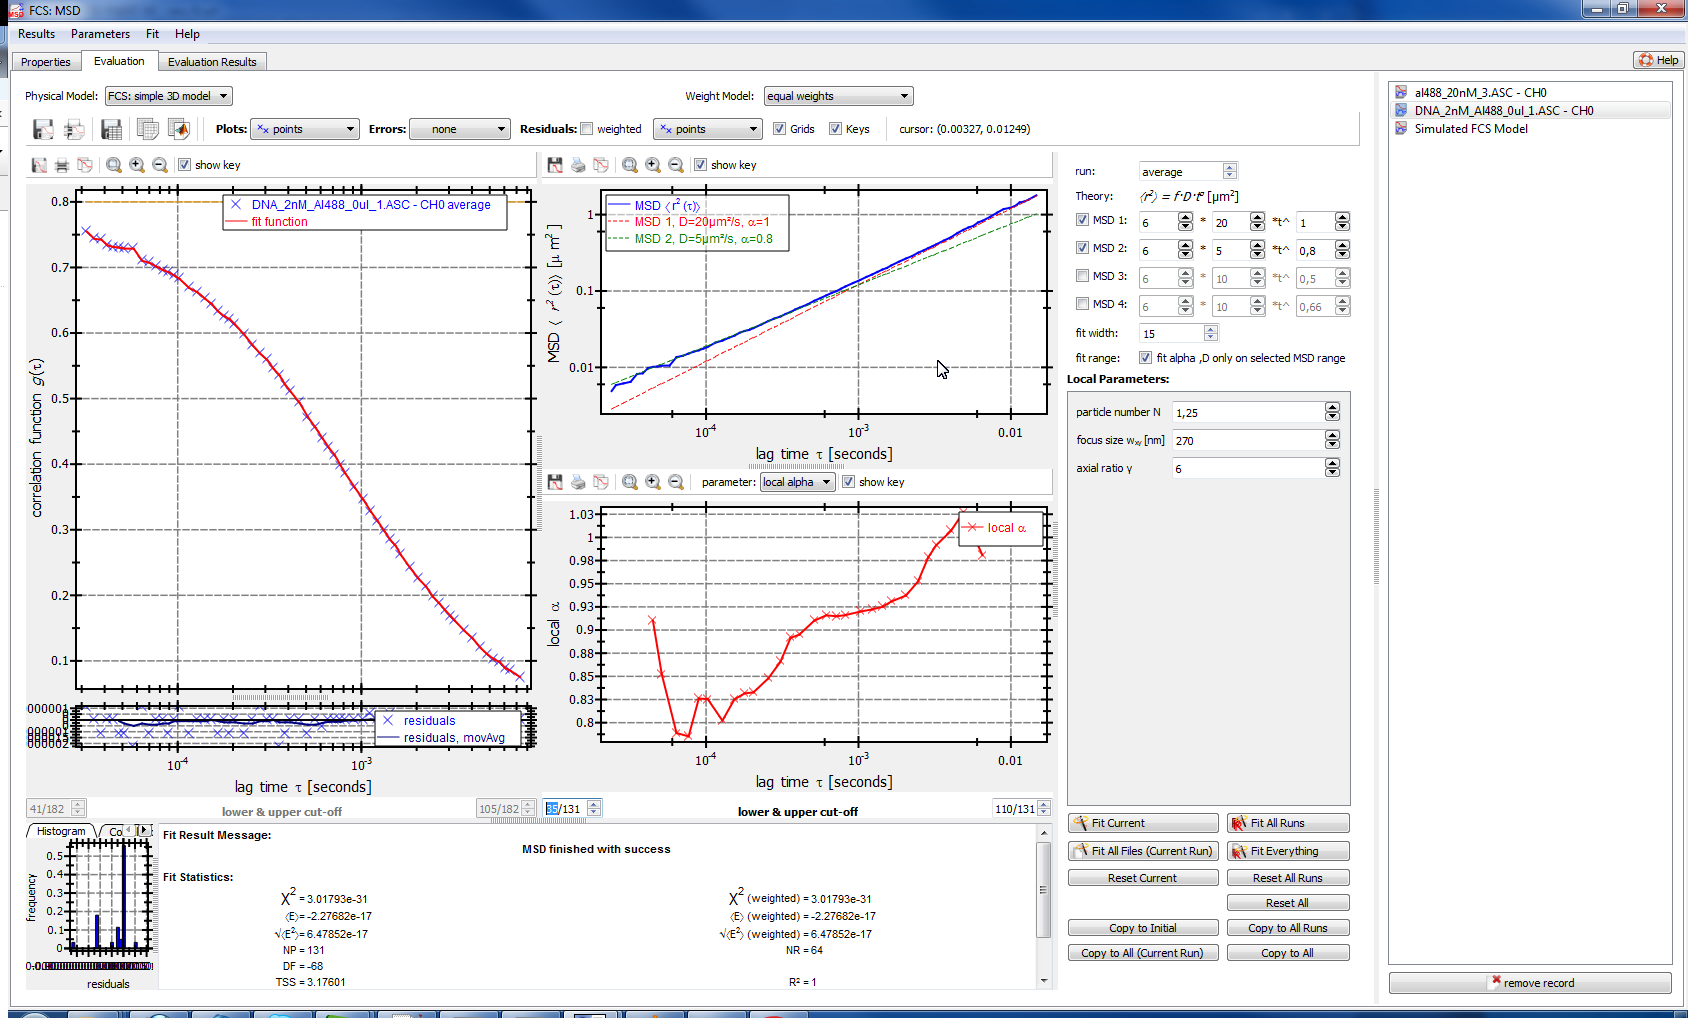This screenshot has height=1018, width=1689.
Task: Enable weighted residuals checkbox
Action: pos(587,129)
